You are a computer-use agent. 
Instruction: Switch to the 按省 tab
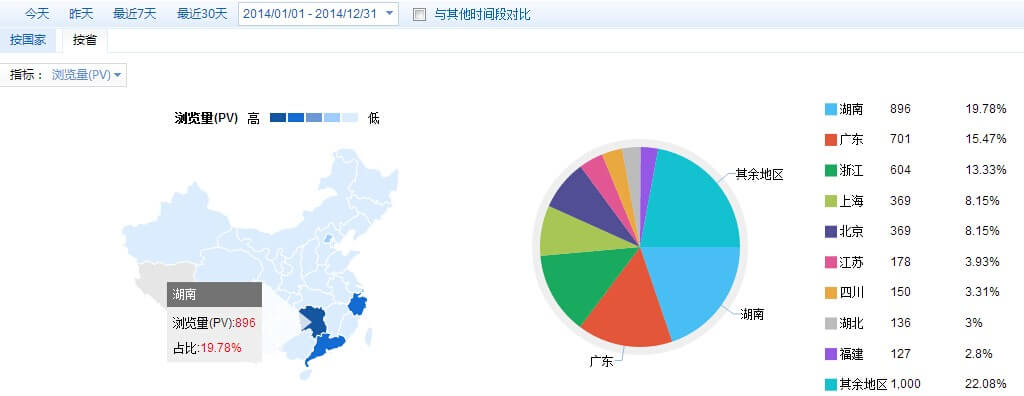pyautogui.click(x=85, y=40)
